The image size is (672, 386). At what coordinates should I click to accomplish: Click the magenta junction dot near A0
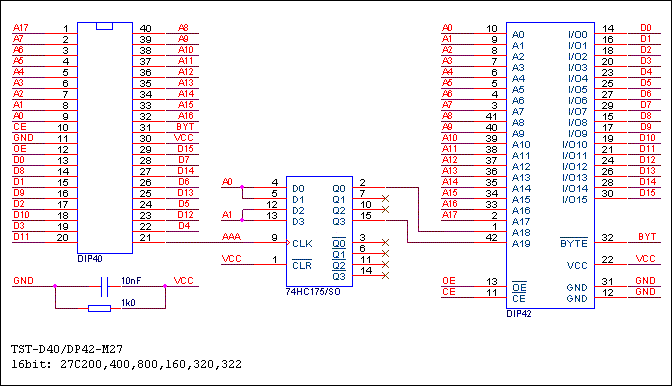[x=242, y=187]
